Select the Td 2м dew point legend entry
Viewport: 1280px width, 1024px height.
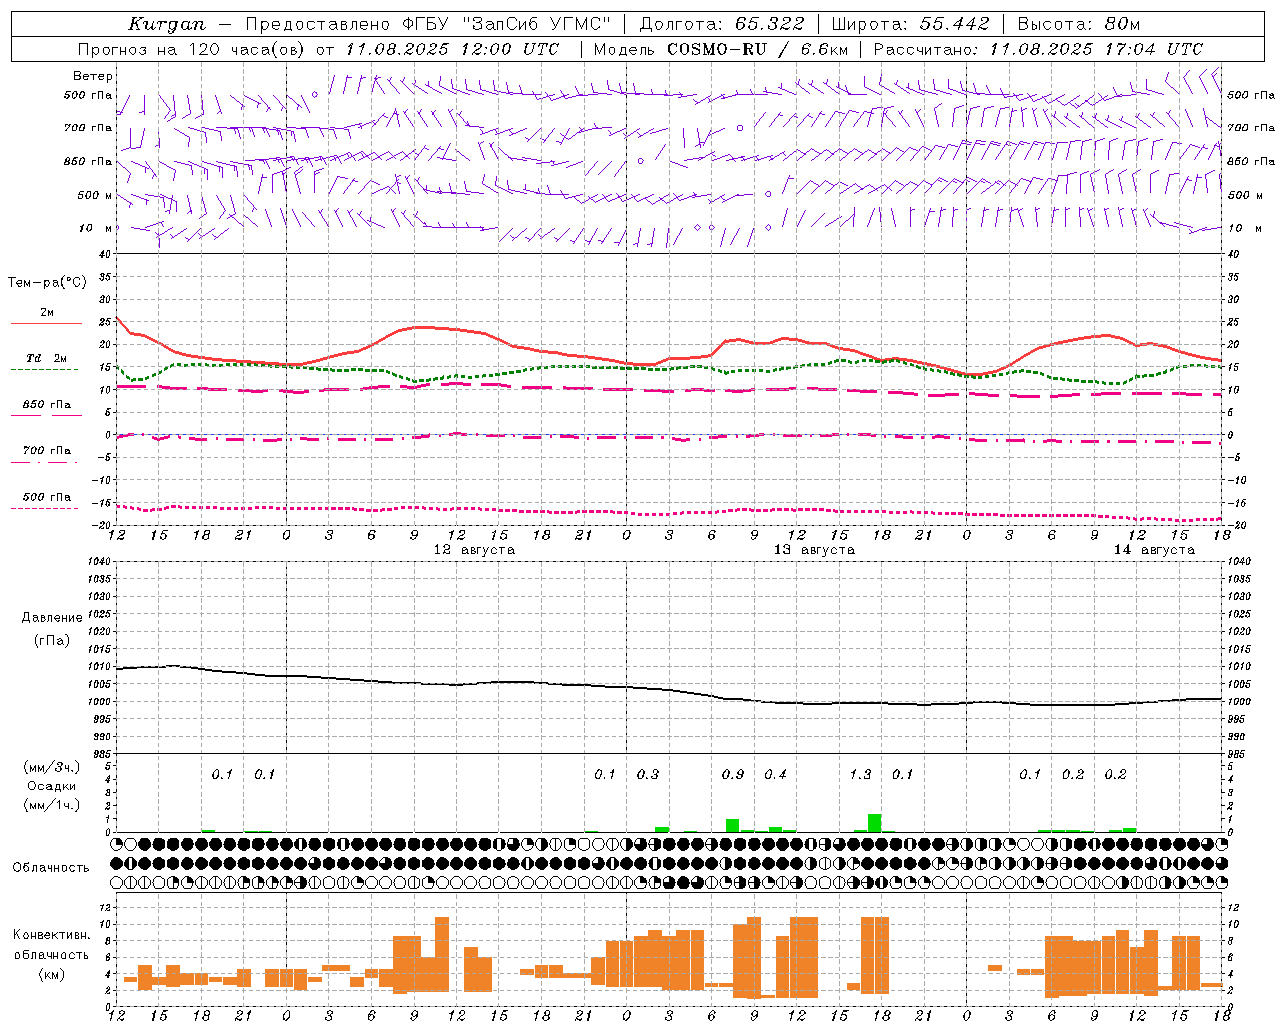[x=46, y=358]
